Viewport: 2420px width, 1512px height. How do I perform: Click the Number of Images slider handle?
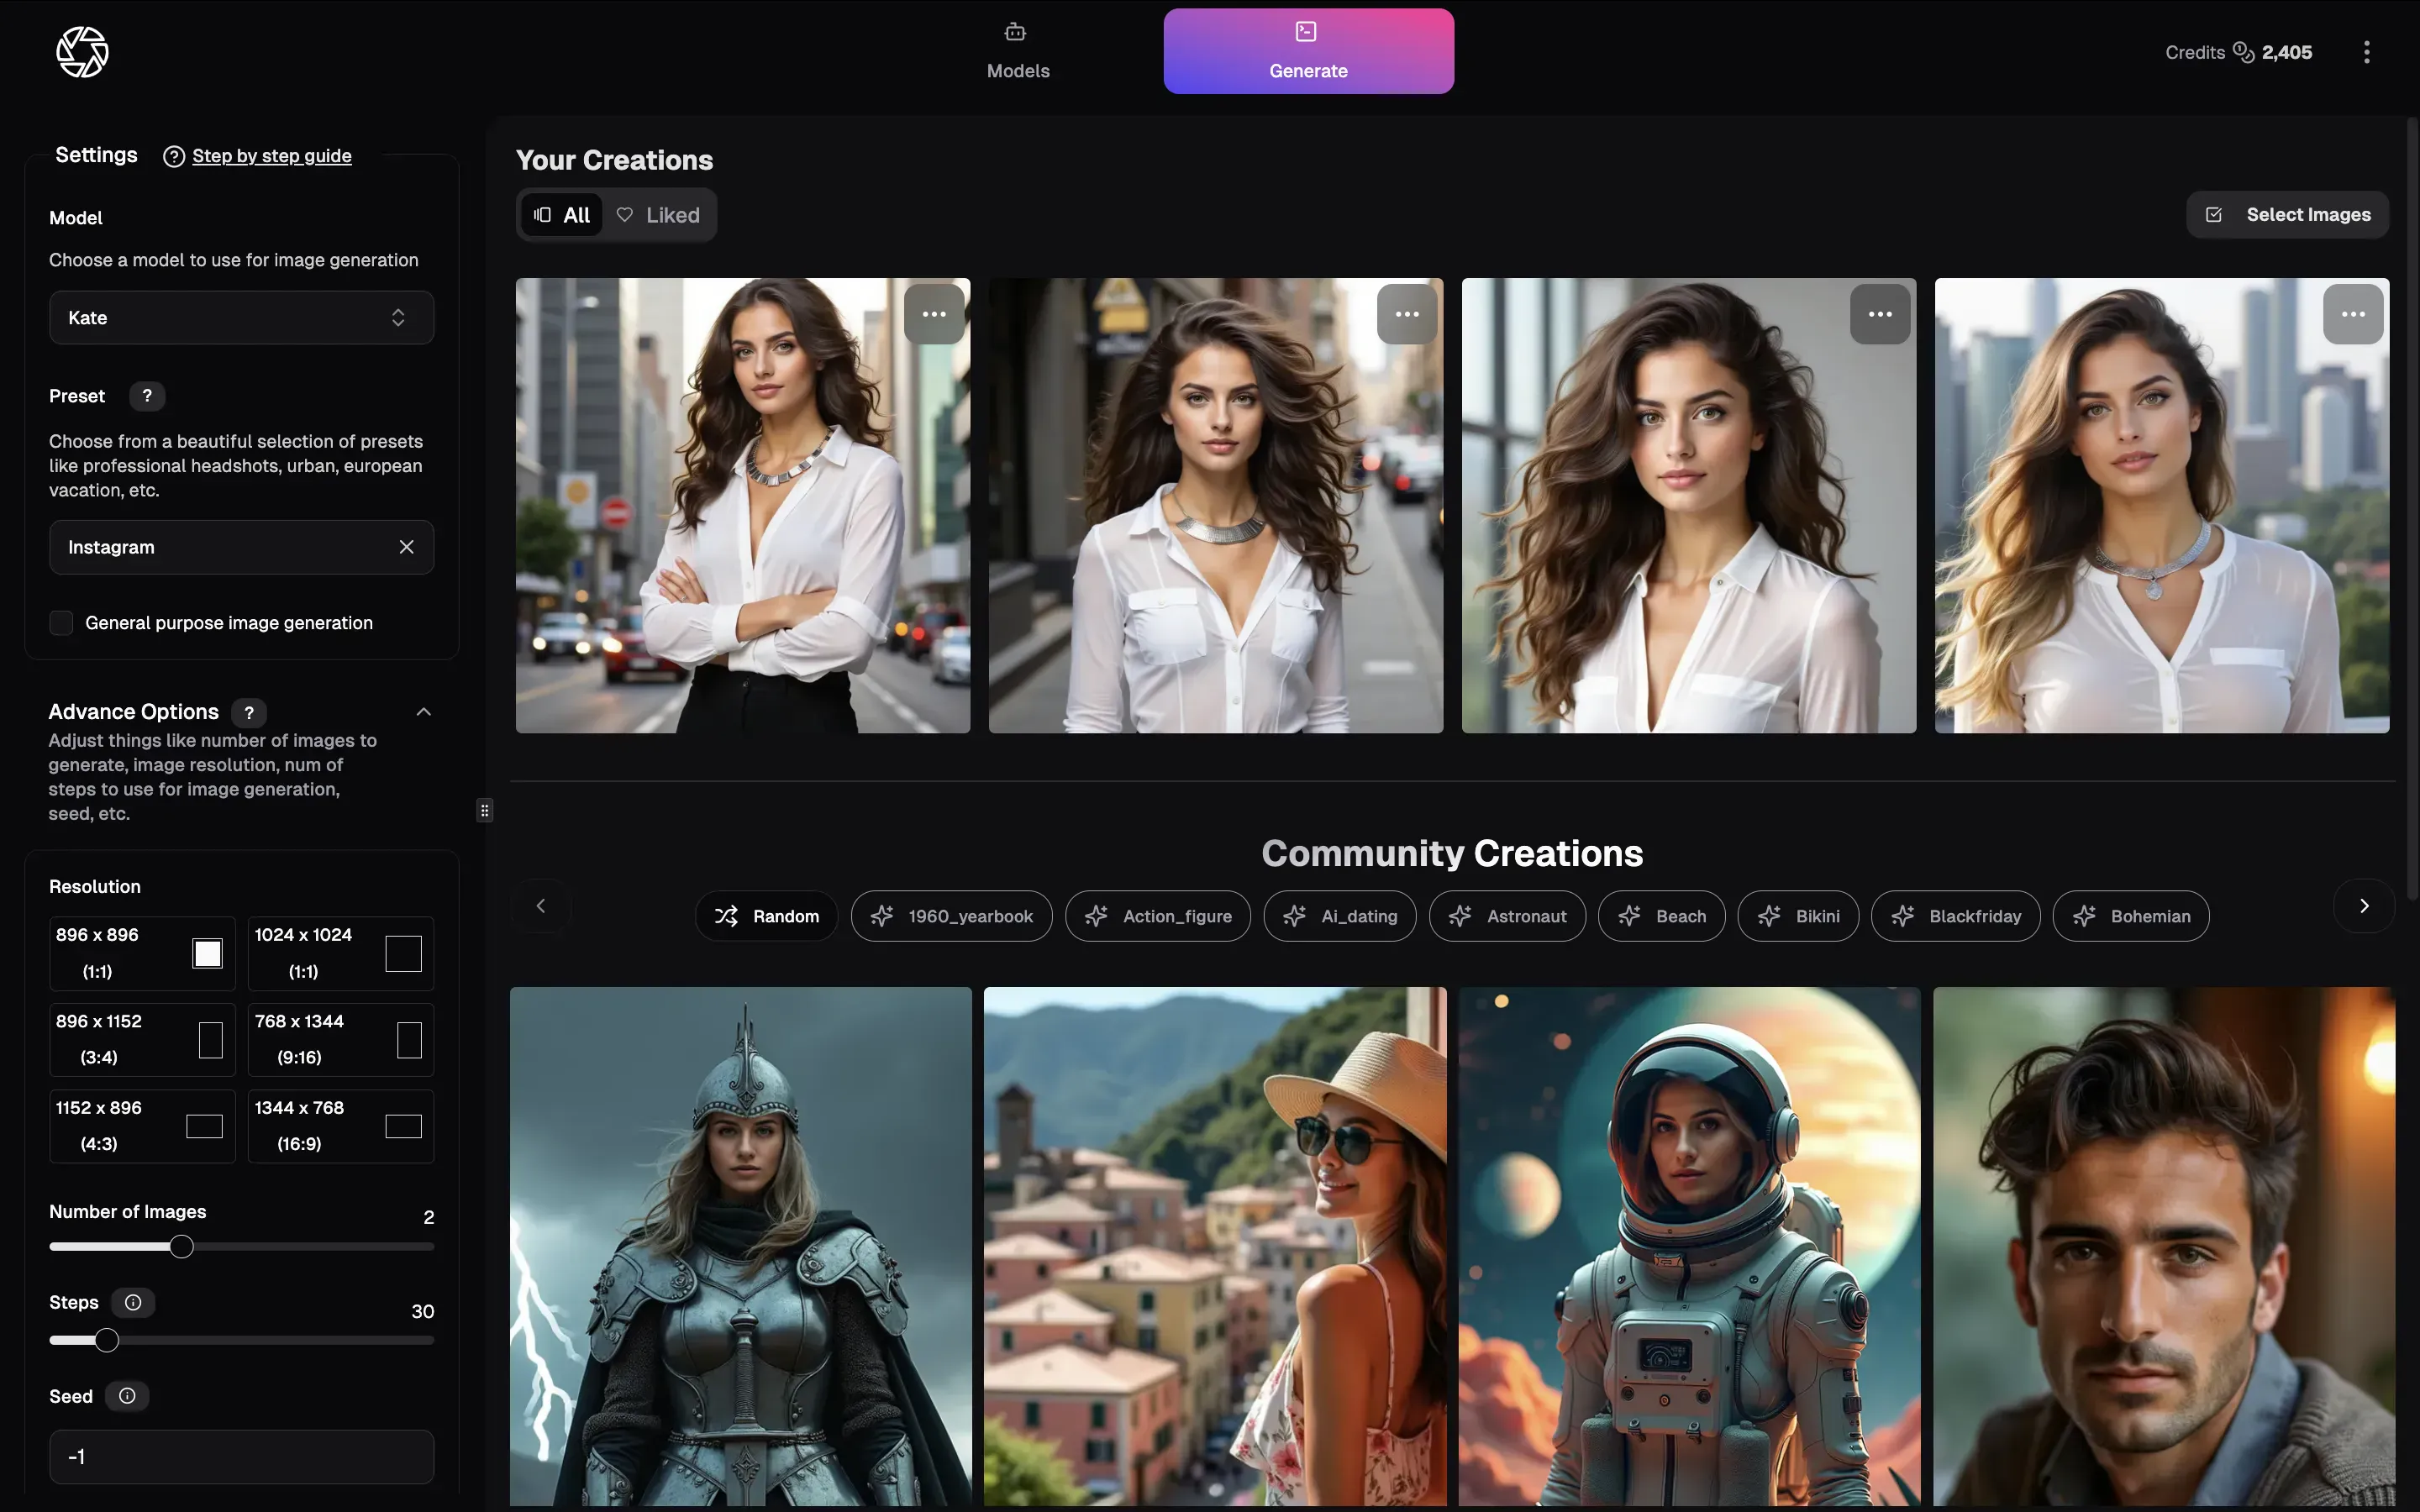tap(181, 1247)
